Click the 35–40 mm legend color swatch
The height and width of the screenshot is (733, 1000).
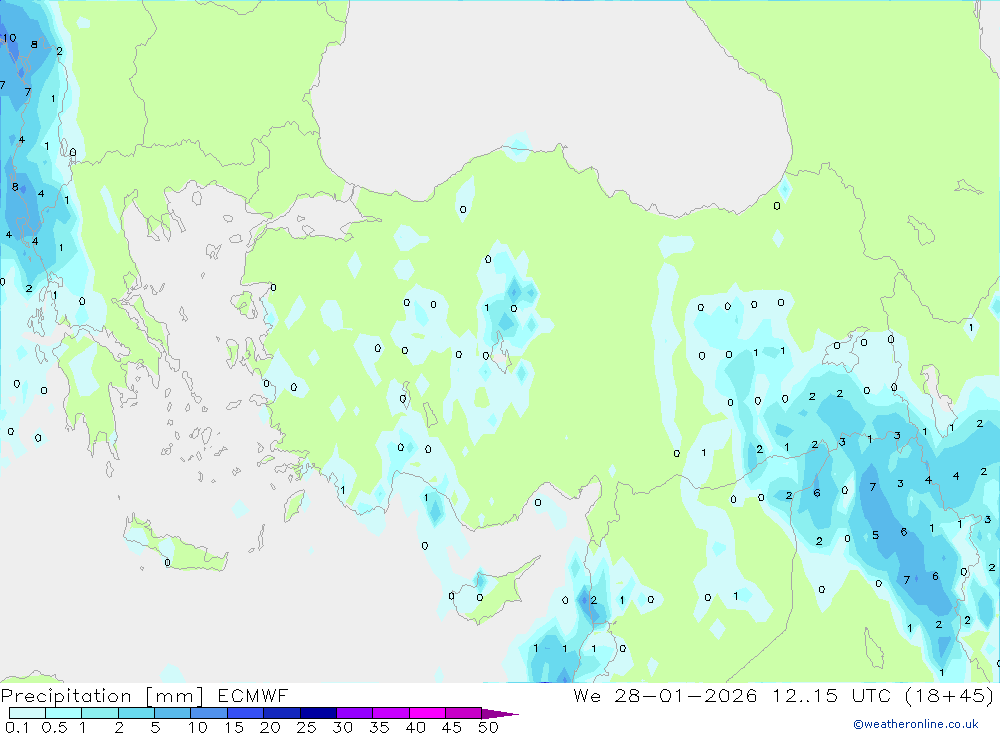391,713
